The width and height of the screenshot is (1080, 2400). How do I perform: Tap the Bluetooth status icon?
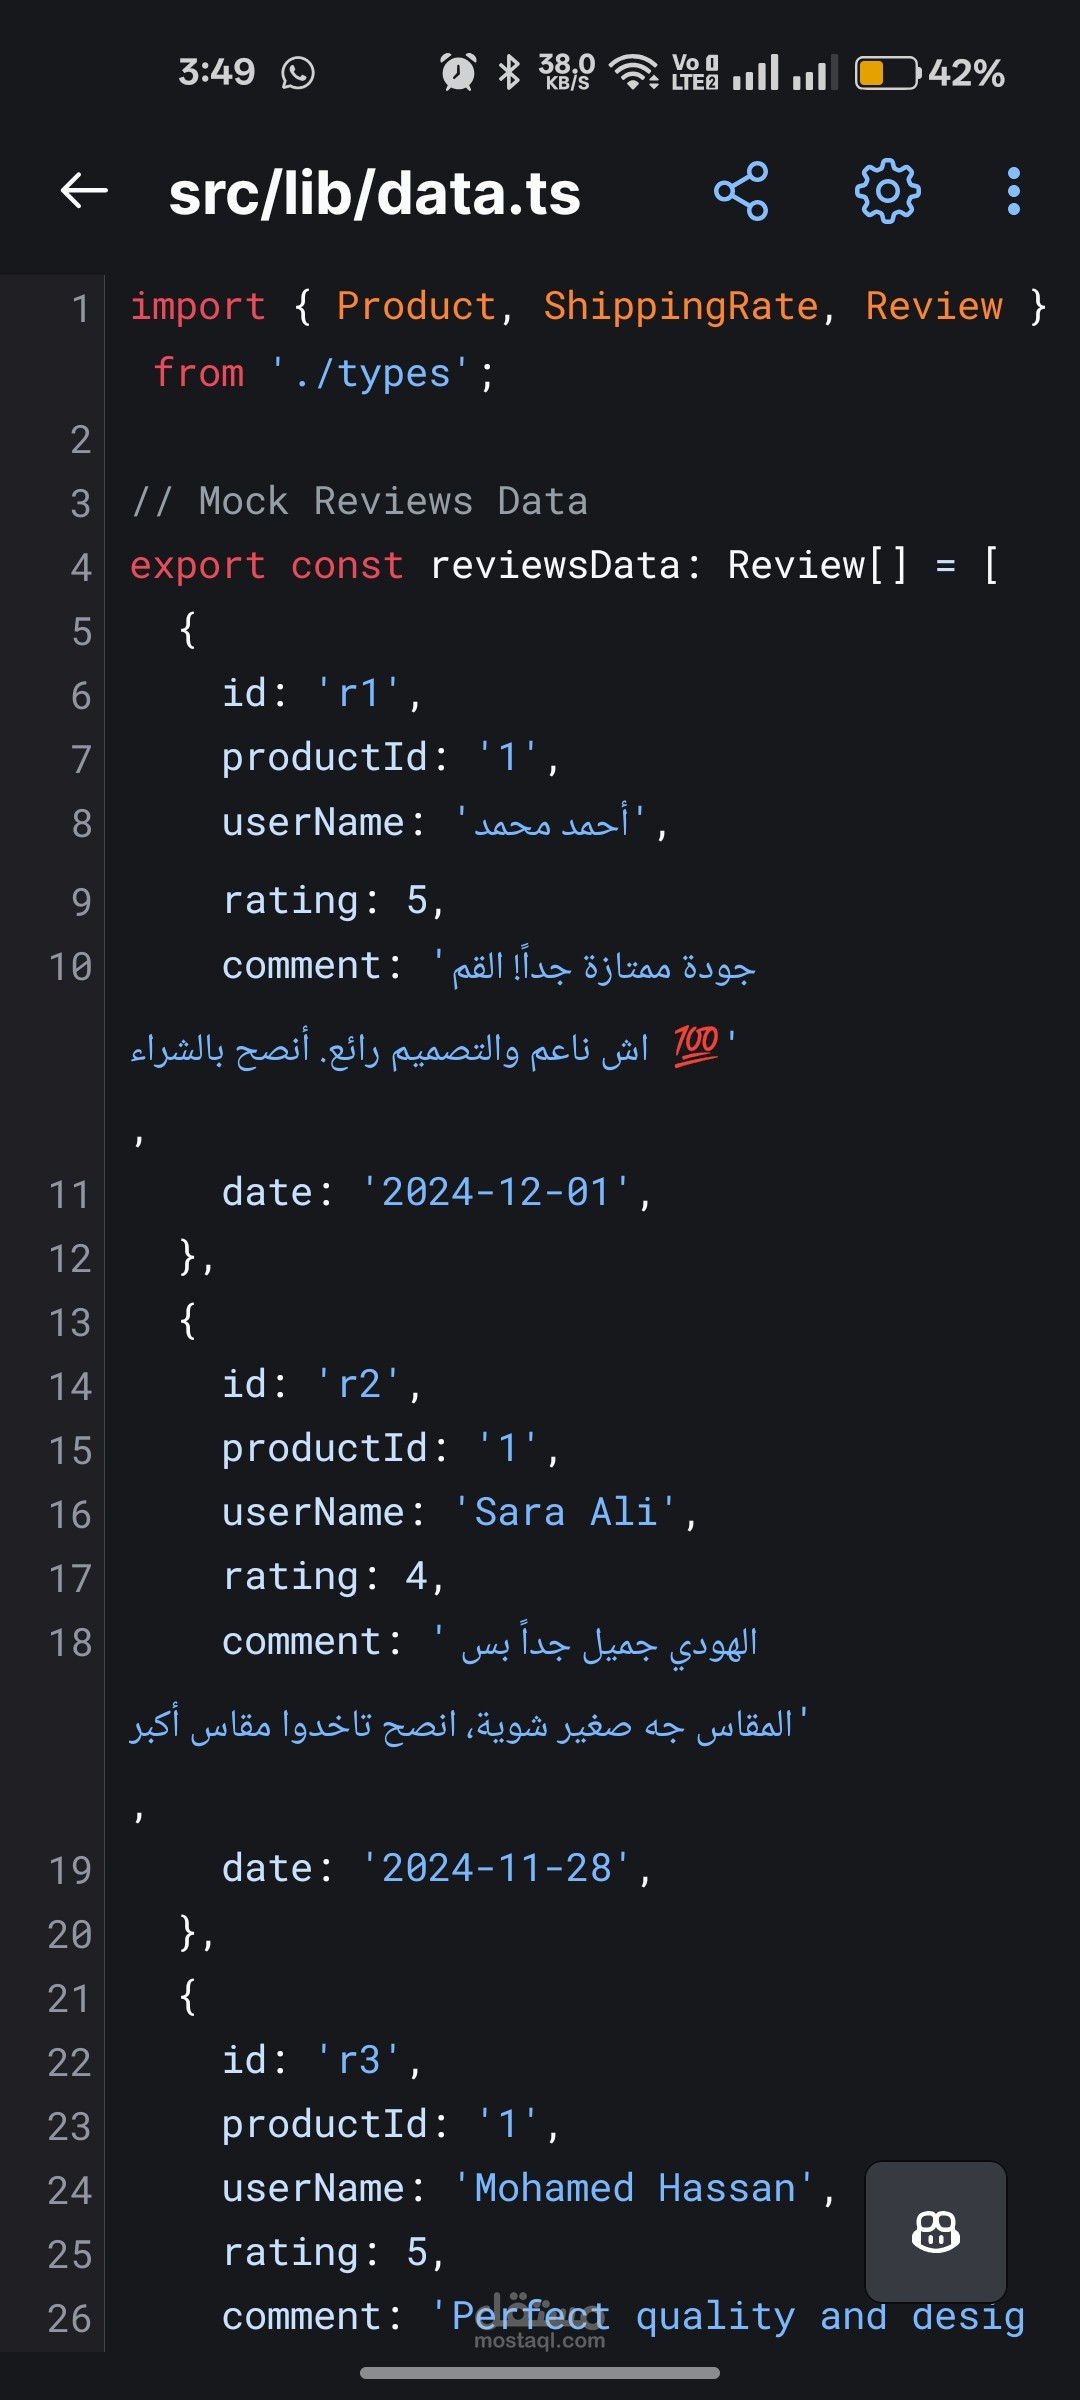(510, 72)
